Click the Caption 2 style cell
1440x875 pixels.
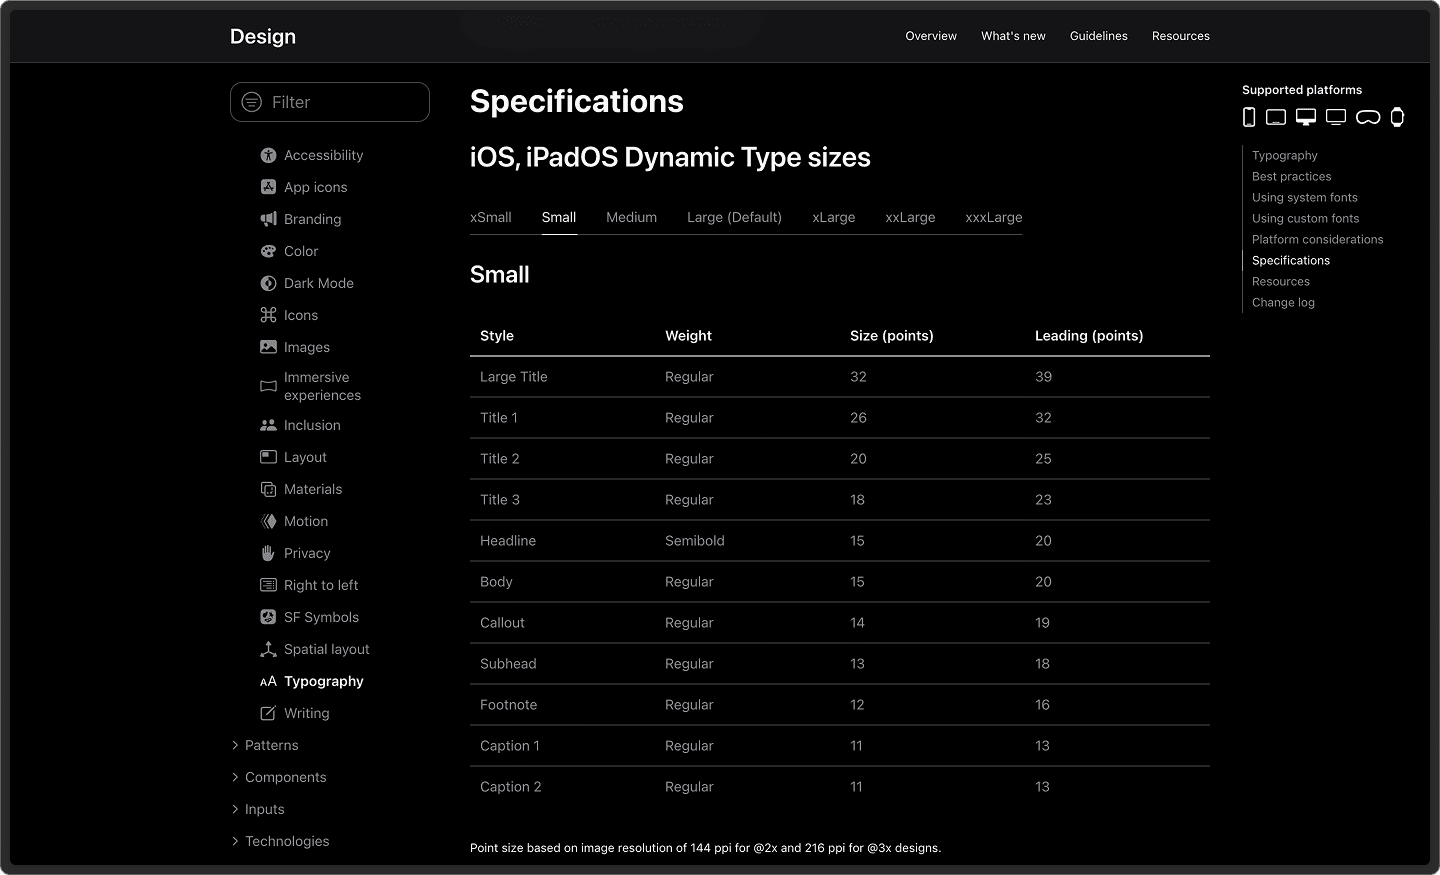tap(511, 787)
